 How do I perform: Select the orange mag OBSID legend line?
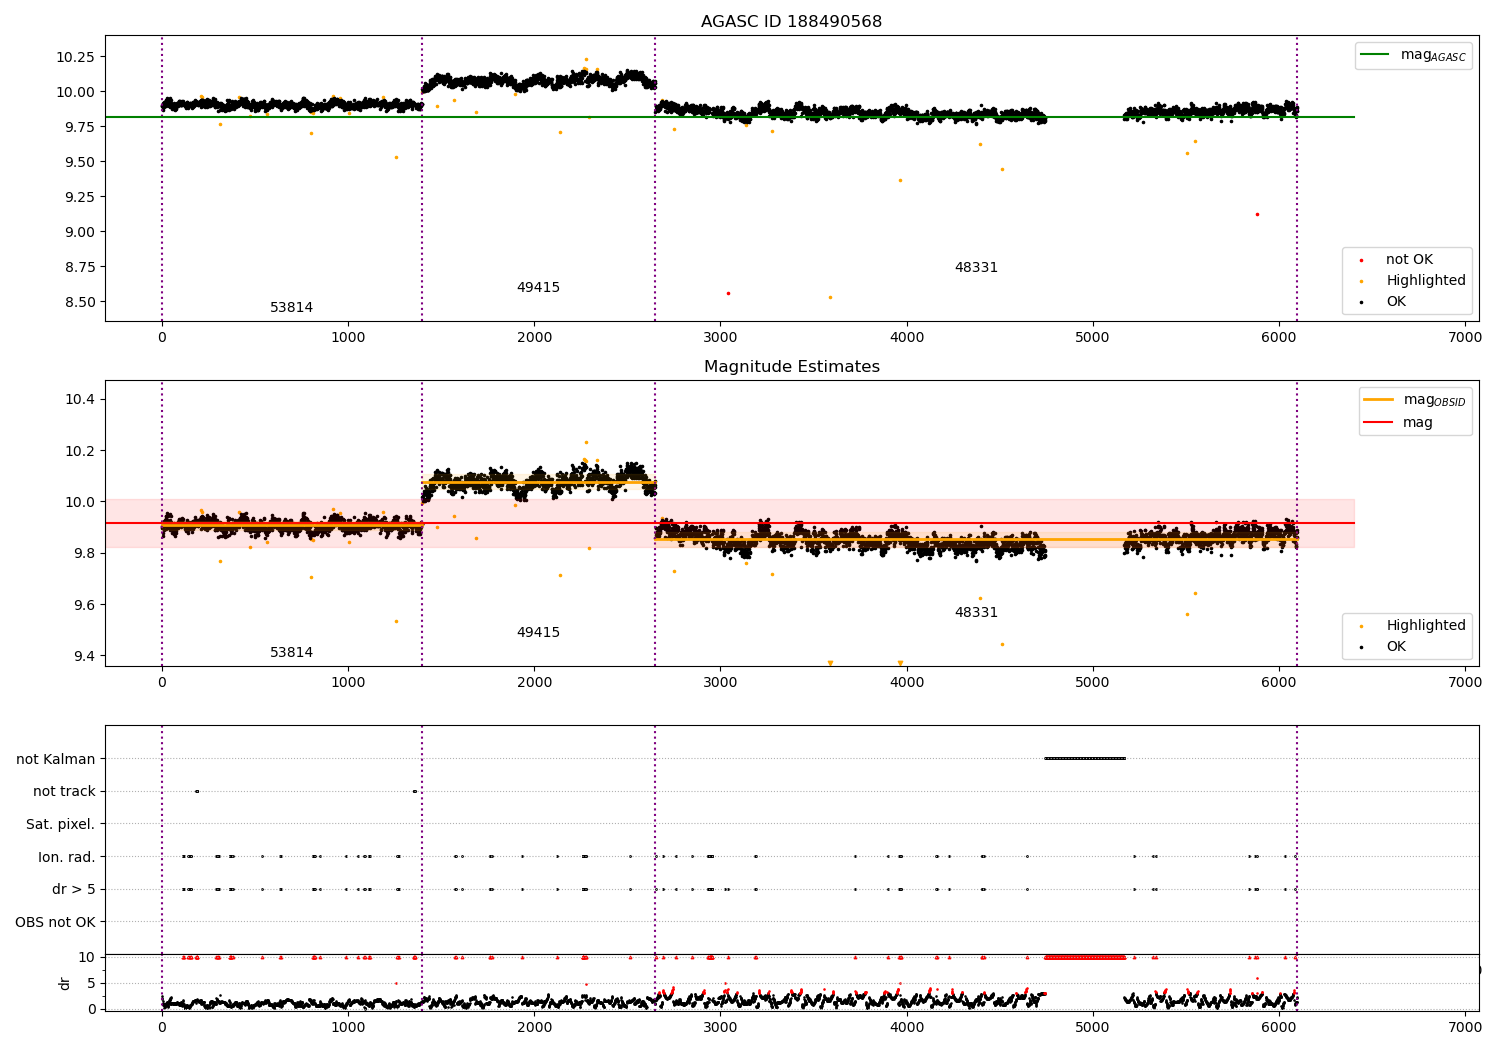coord(1378,400)
